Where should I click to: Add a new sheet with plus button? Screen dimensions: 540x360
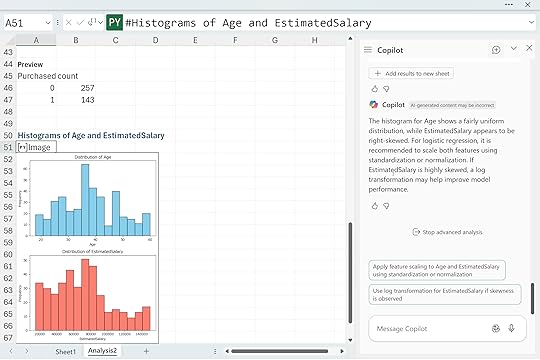coord(146,351)
